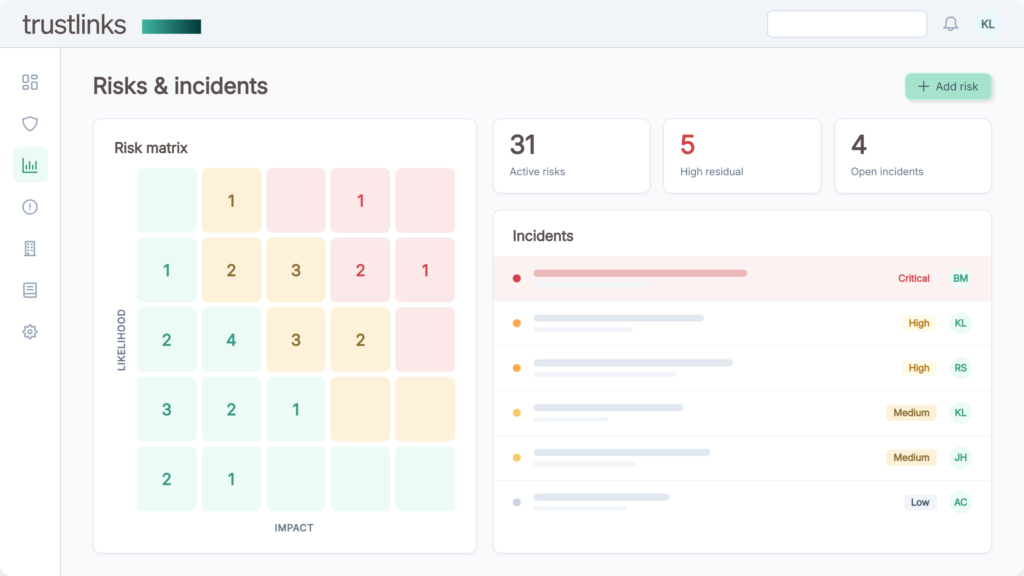This screenshot has width=1024, height=576.
Task: Open the KL user avatar in header
Action: click(987, 24)
